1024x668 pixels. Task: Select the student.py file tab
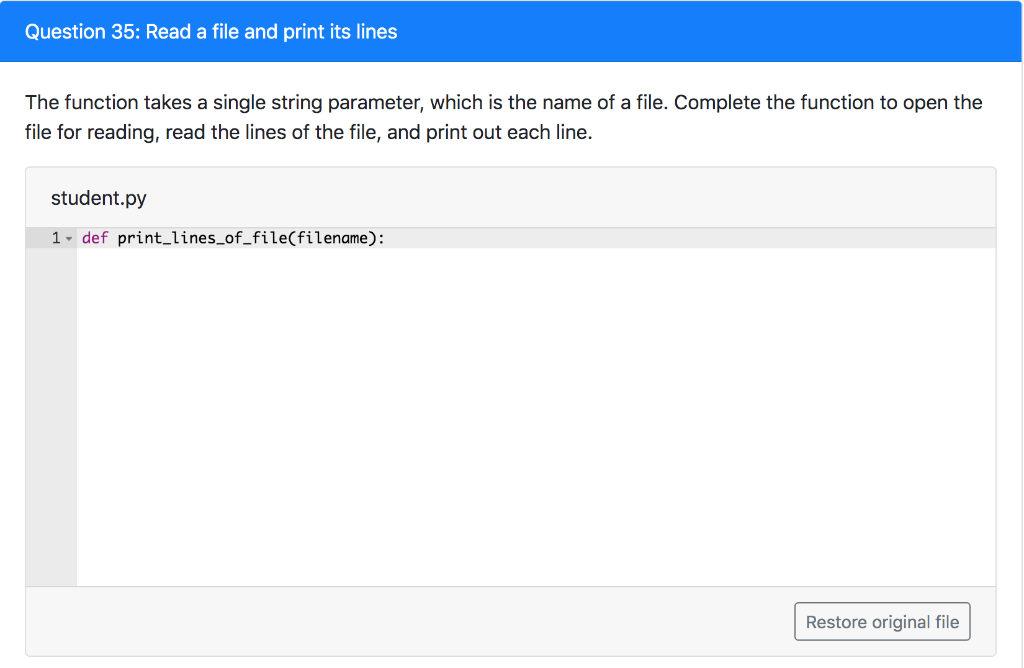pyautogui.click(x=98, y=198)
